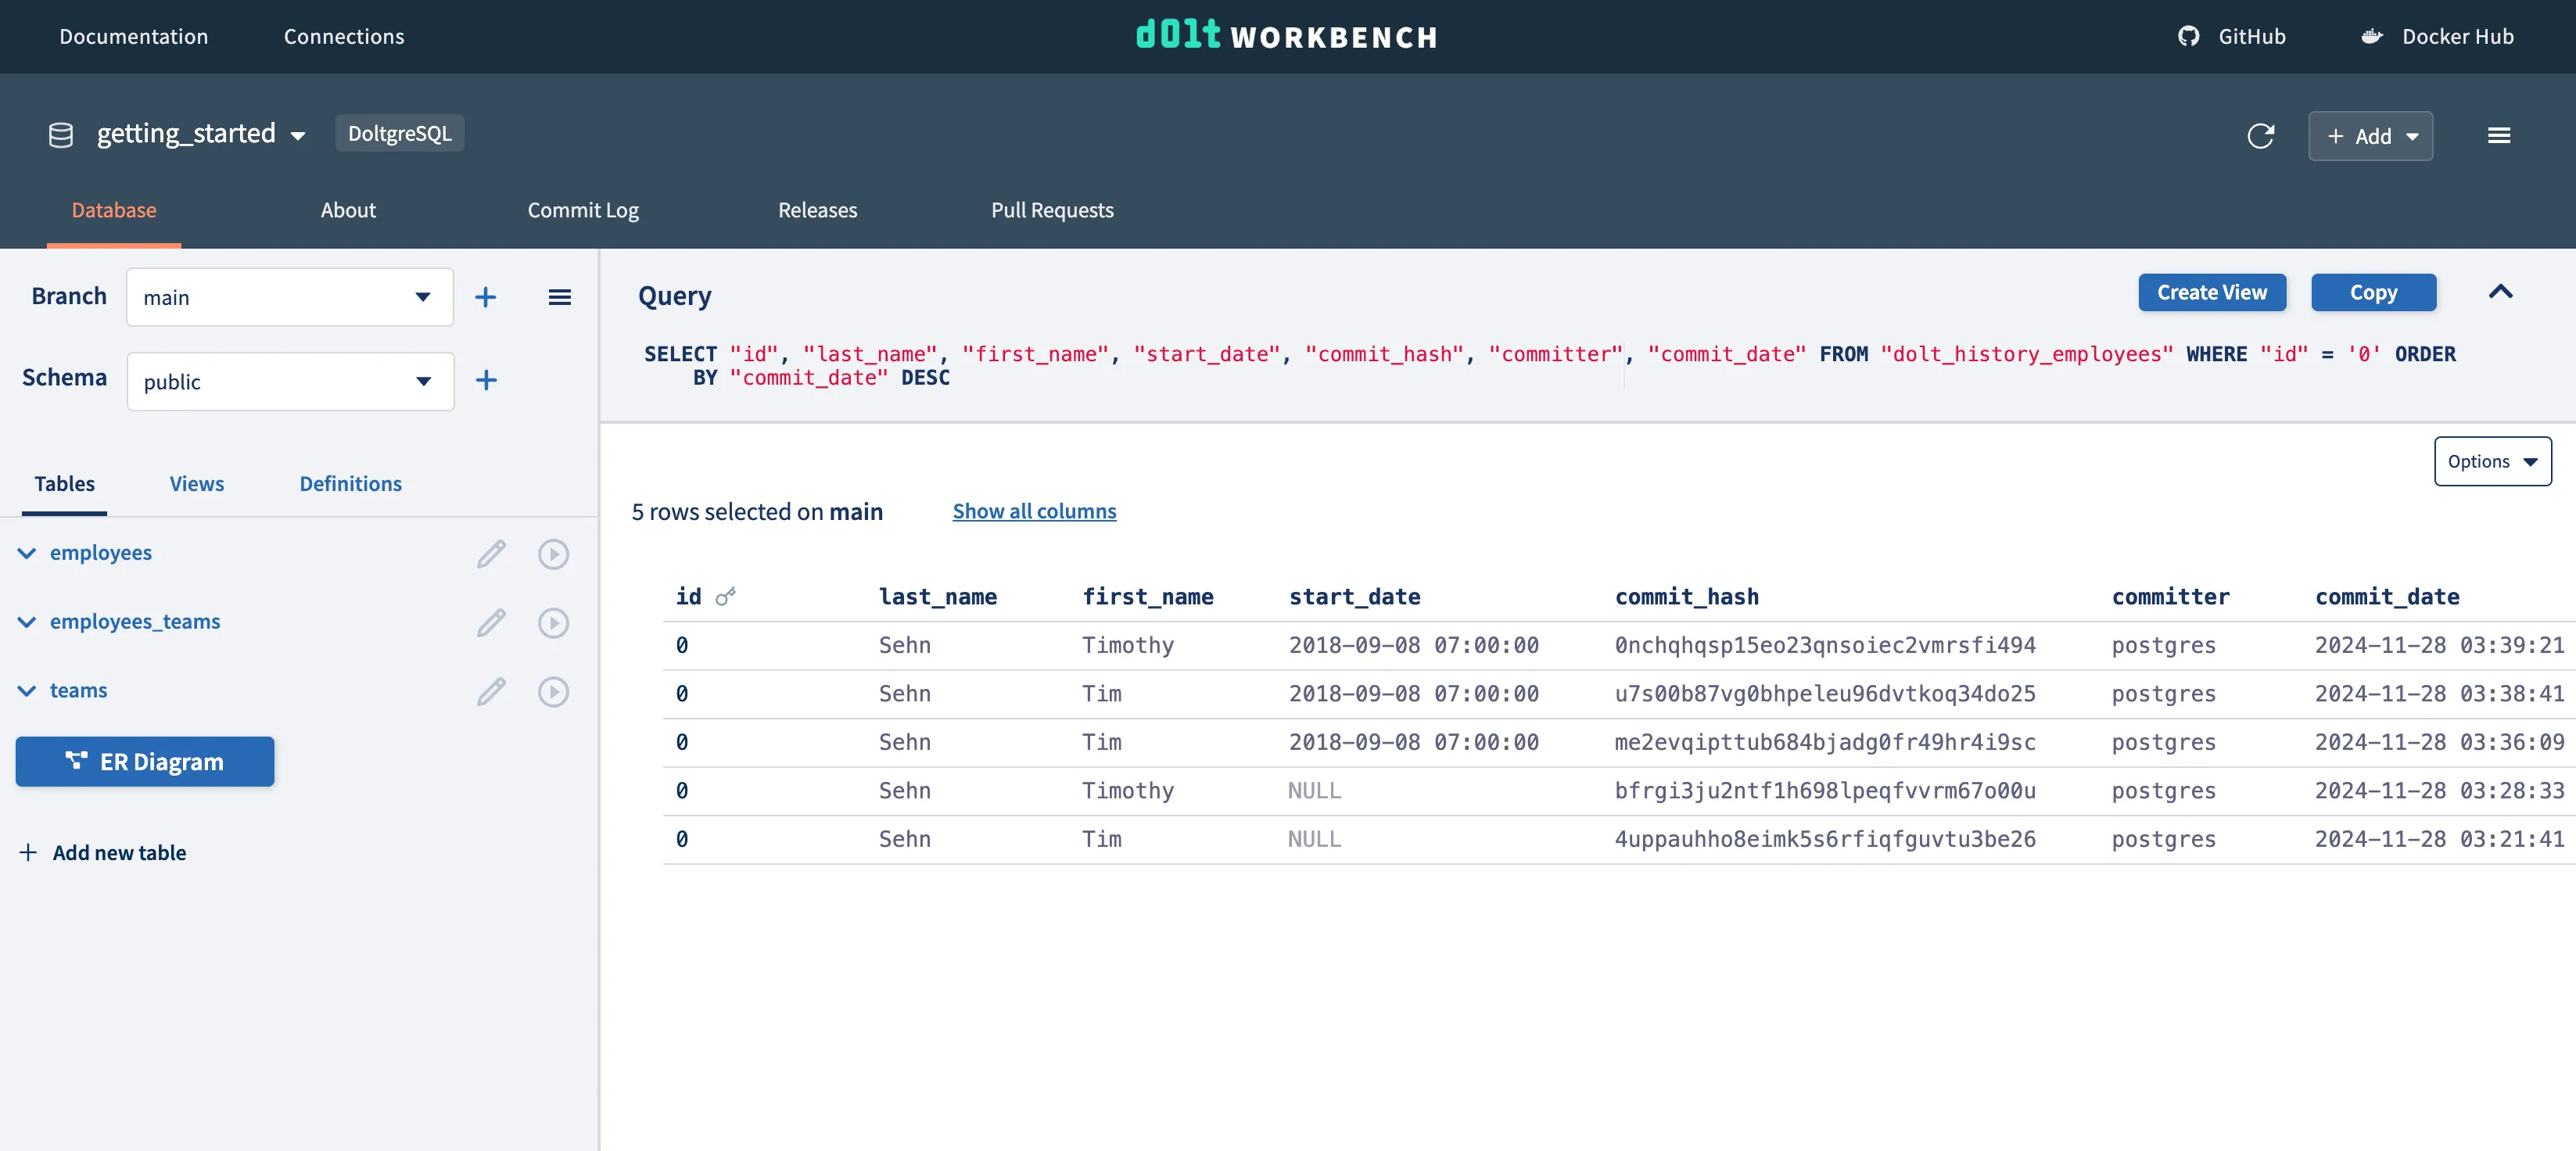Click the edit pencil for employees table

[491, 554]
